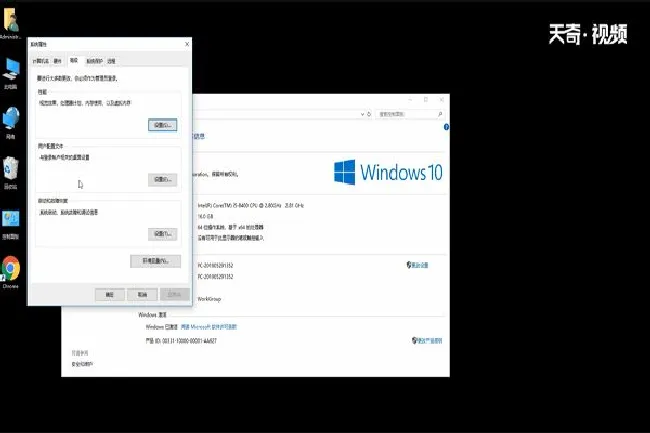The width and height of the screenshot is (650, 433).
Task: Open the Microsoft software license terms link
Action: (209, 327)
